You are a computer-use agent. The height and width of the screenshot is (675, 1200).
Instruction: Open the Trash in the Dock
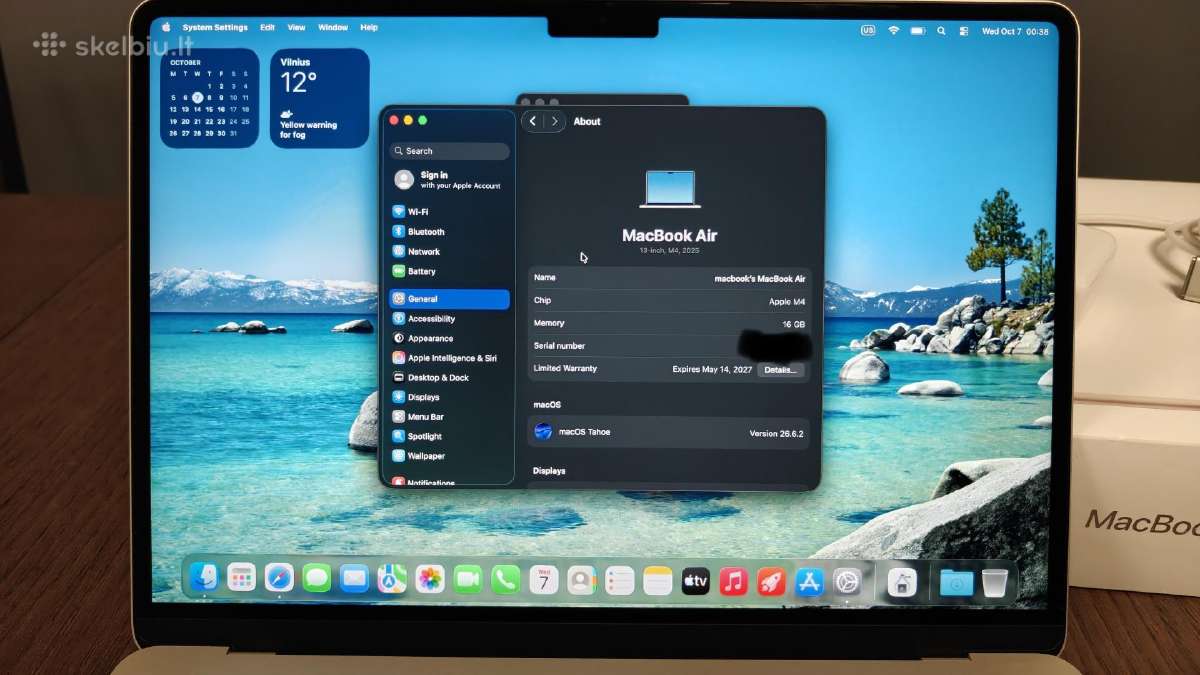click(x=995, y=583)
